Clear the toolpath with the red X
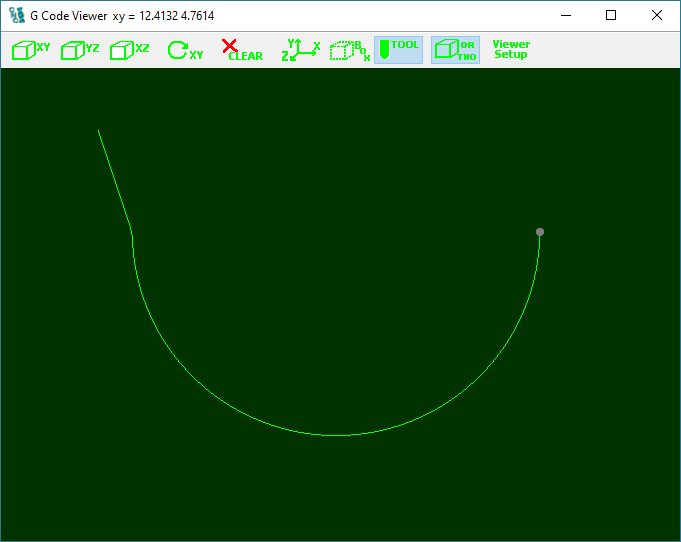 tap(240, 50)
